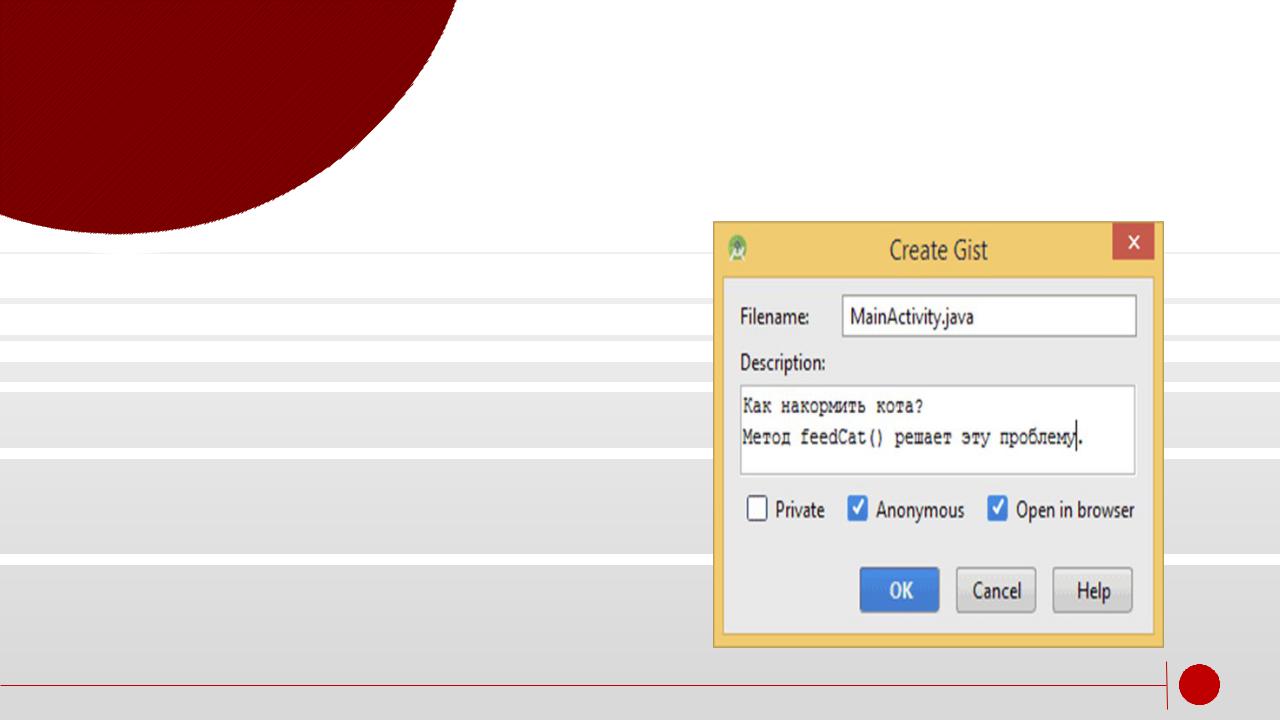This screenshot has height=720, width=1280.
Task: Click the Android Studio icon in Create Gist title bar
Action: click(738, 248)
